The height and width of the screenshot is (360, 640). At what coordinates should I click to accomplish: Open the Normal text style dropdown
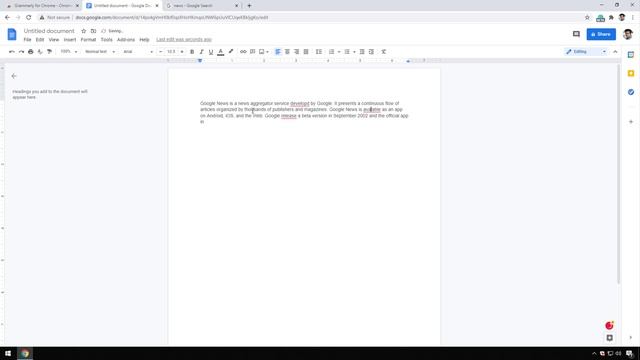tap(100, 52)
